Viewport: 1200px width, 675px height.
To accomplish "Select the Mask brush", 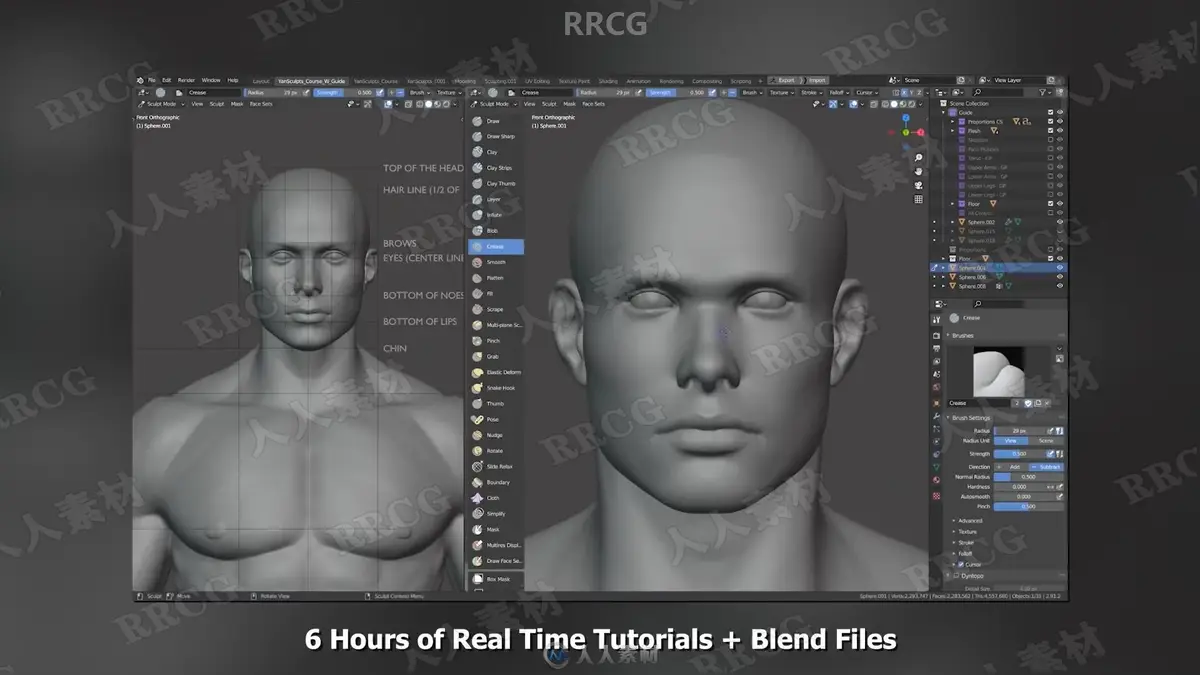I will (x=495, y=529).
